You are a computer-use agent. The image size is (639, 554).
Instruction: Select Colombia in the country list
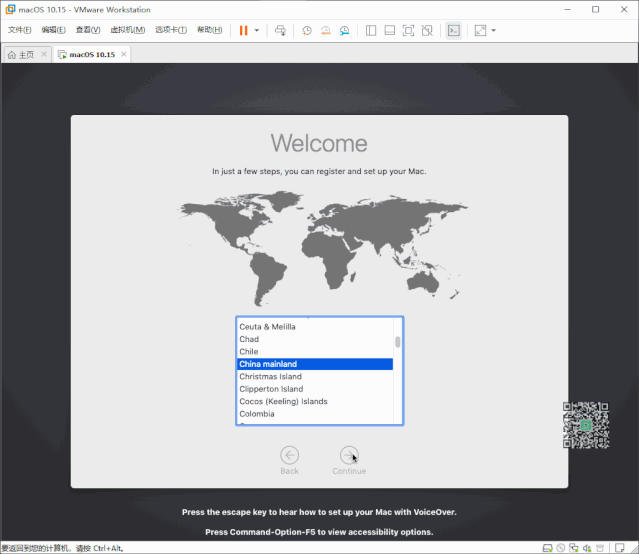click(256, 414)
